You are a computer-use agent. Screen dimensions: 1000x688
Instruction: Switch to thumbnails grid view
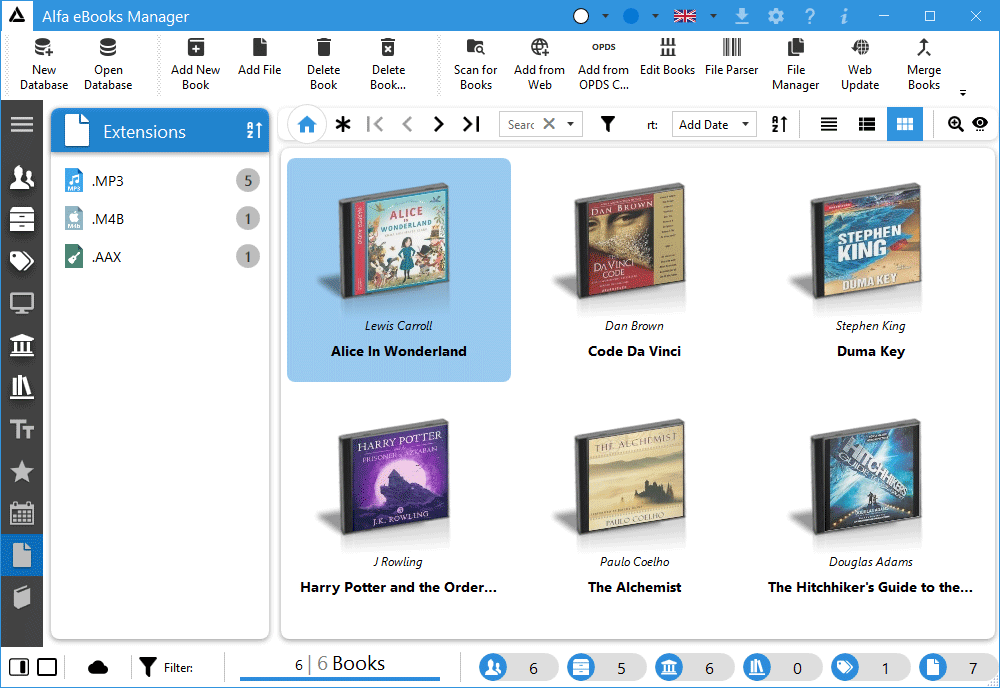pos(904,124)
